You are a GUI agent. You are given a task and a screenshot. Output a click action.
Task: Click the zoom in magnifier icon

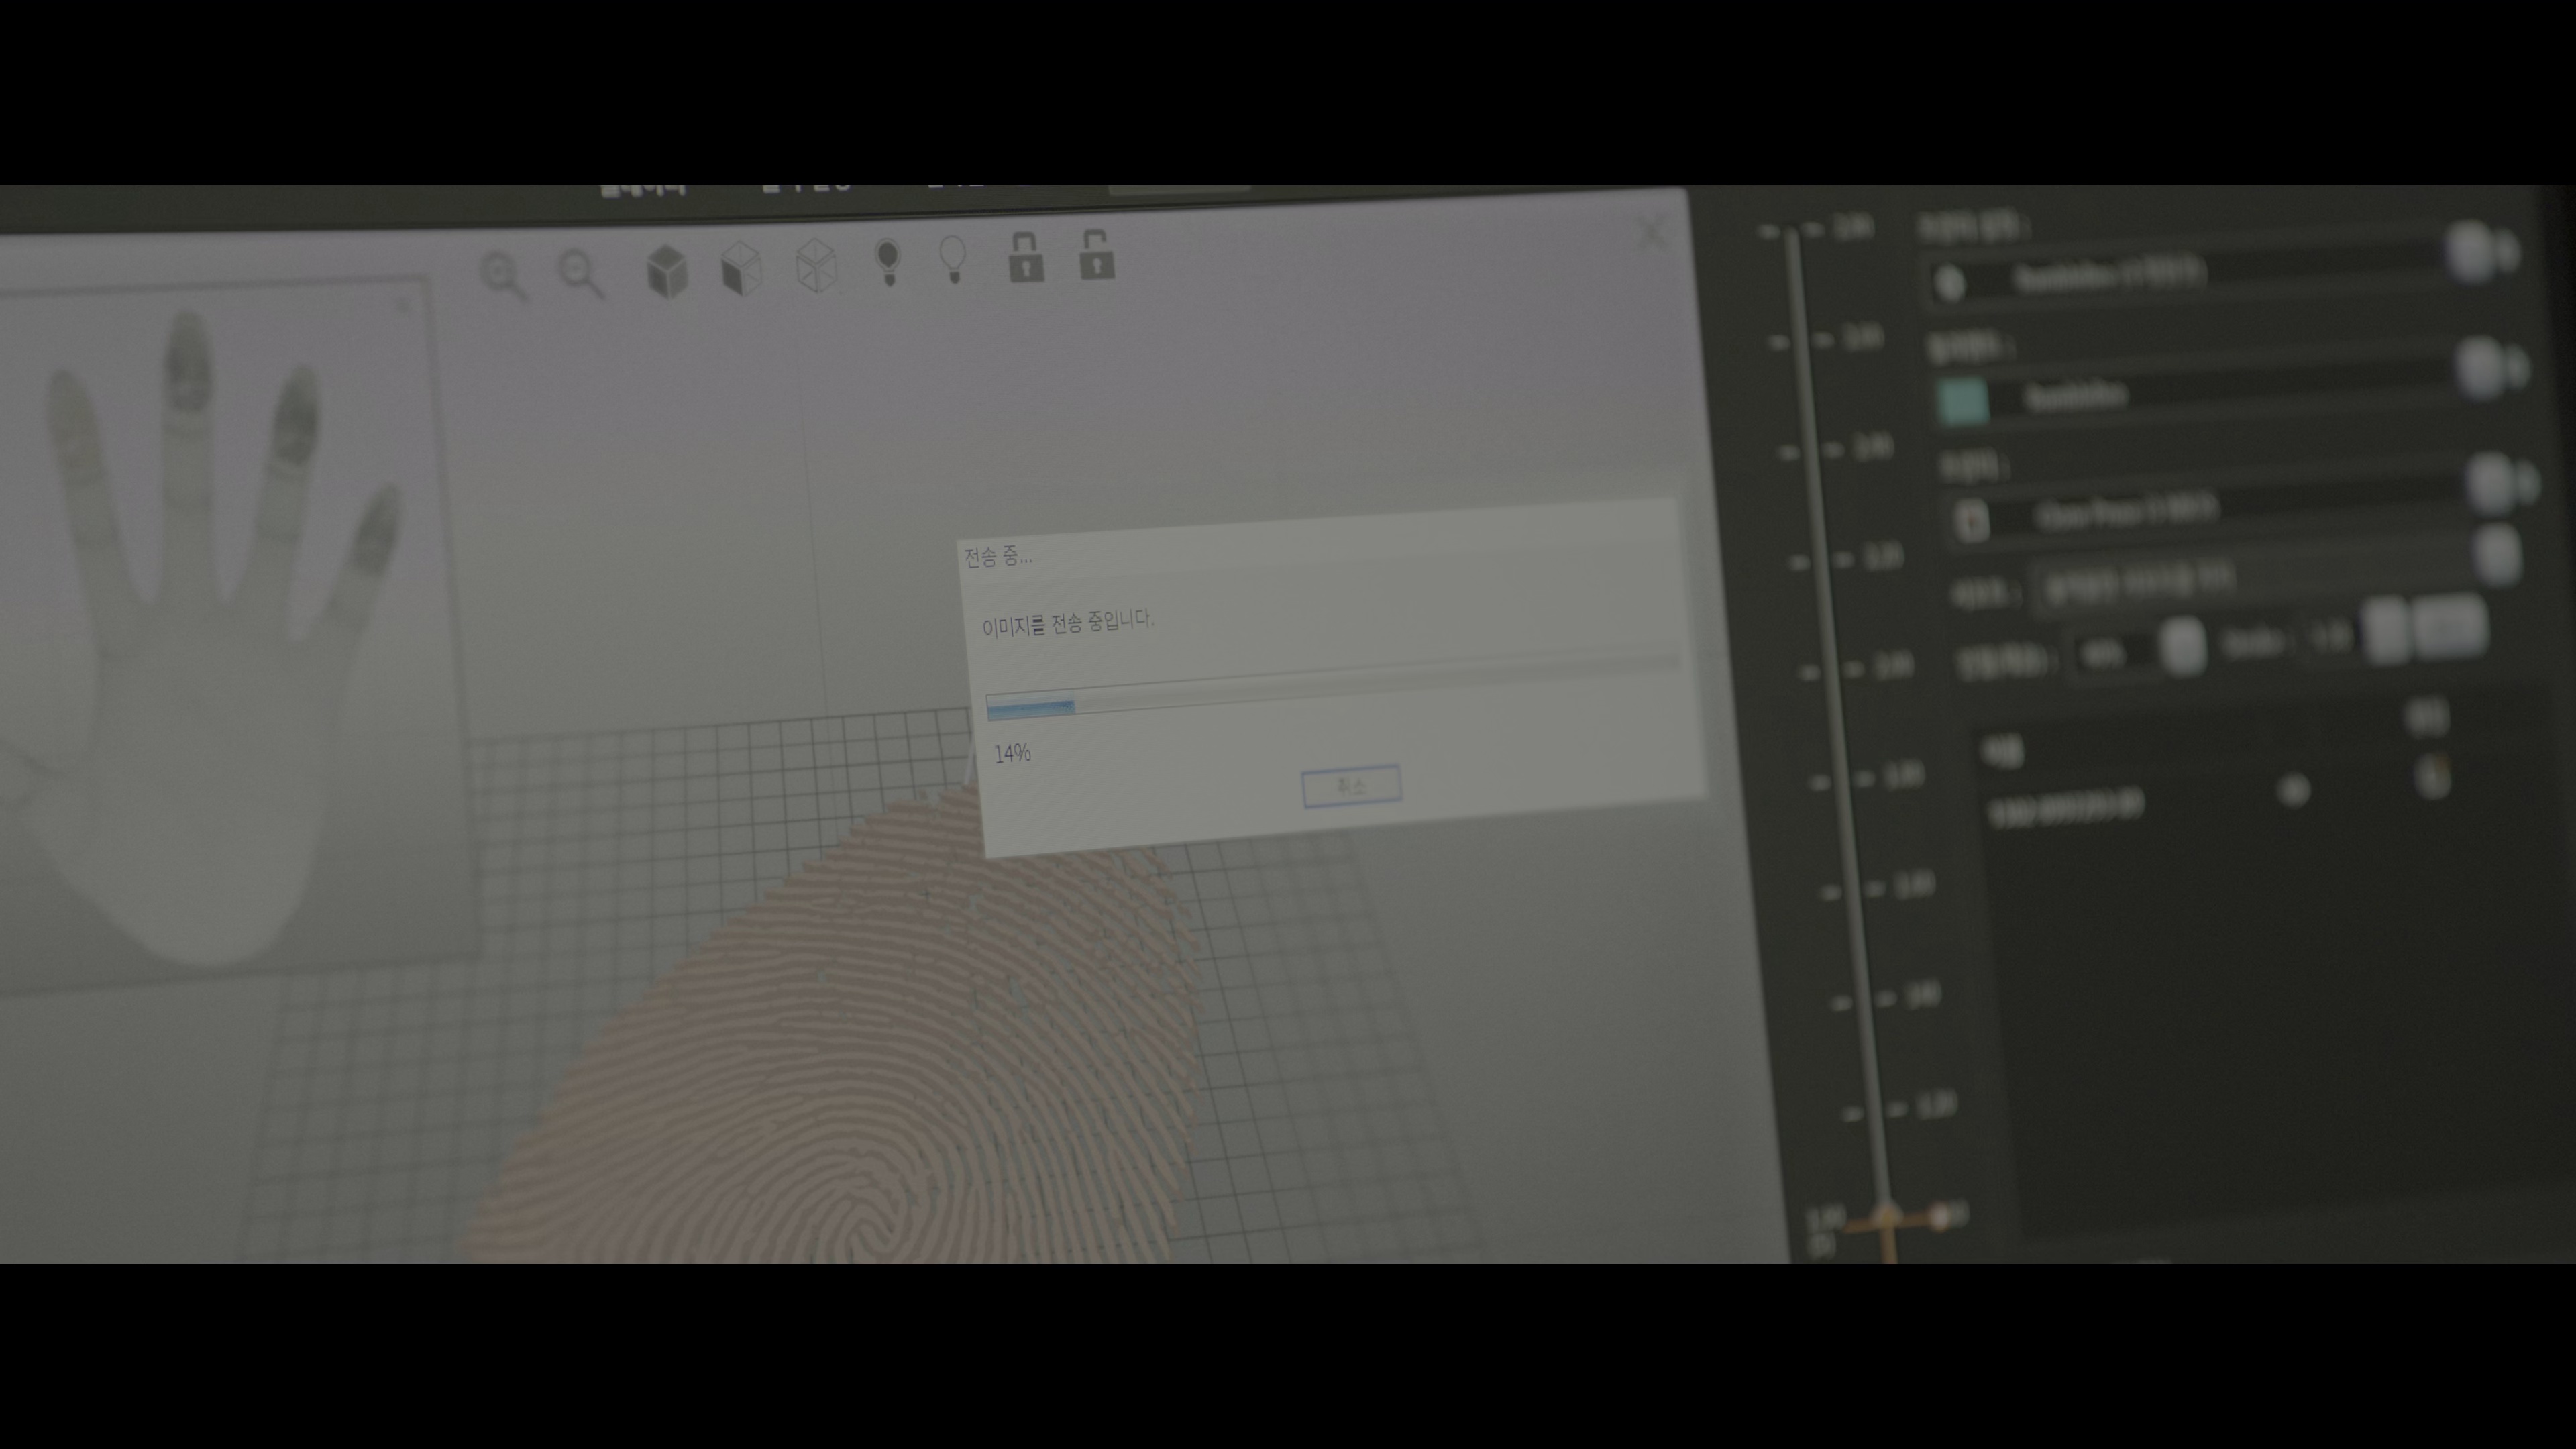point(503,275)
